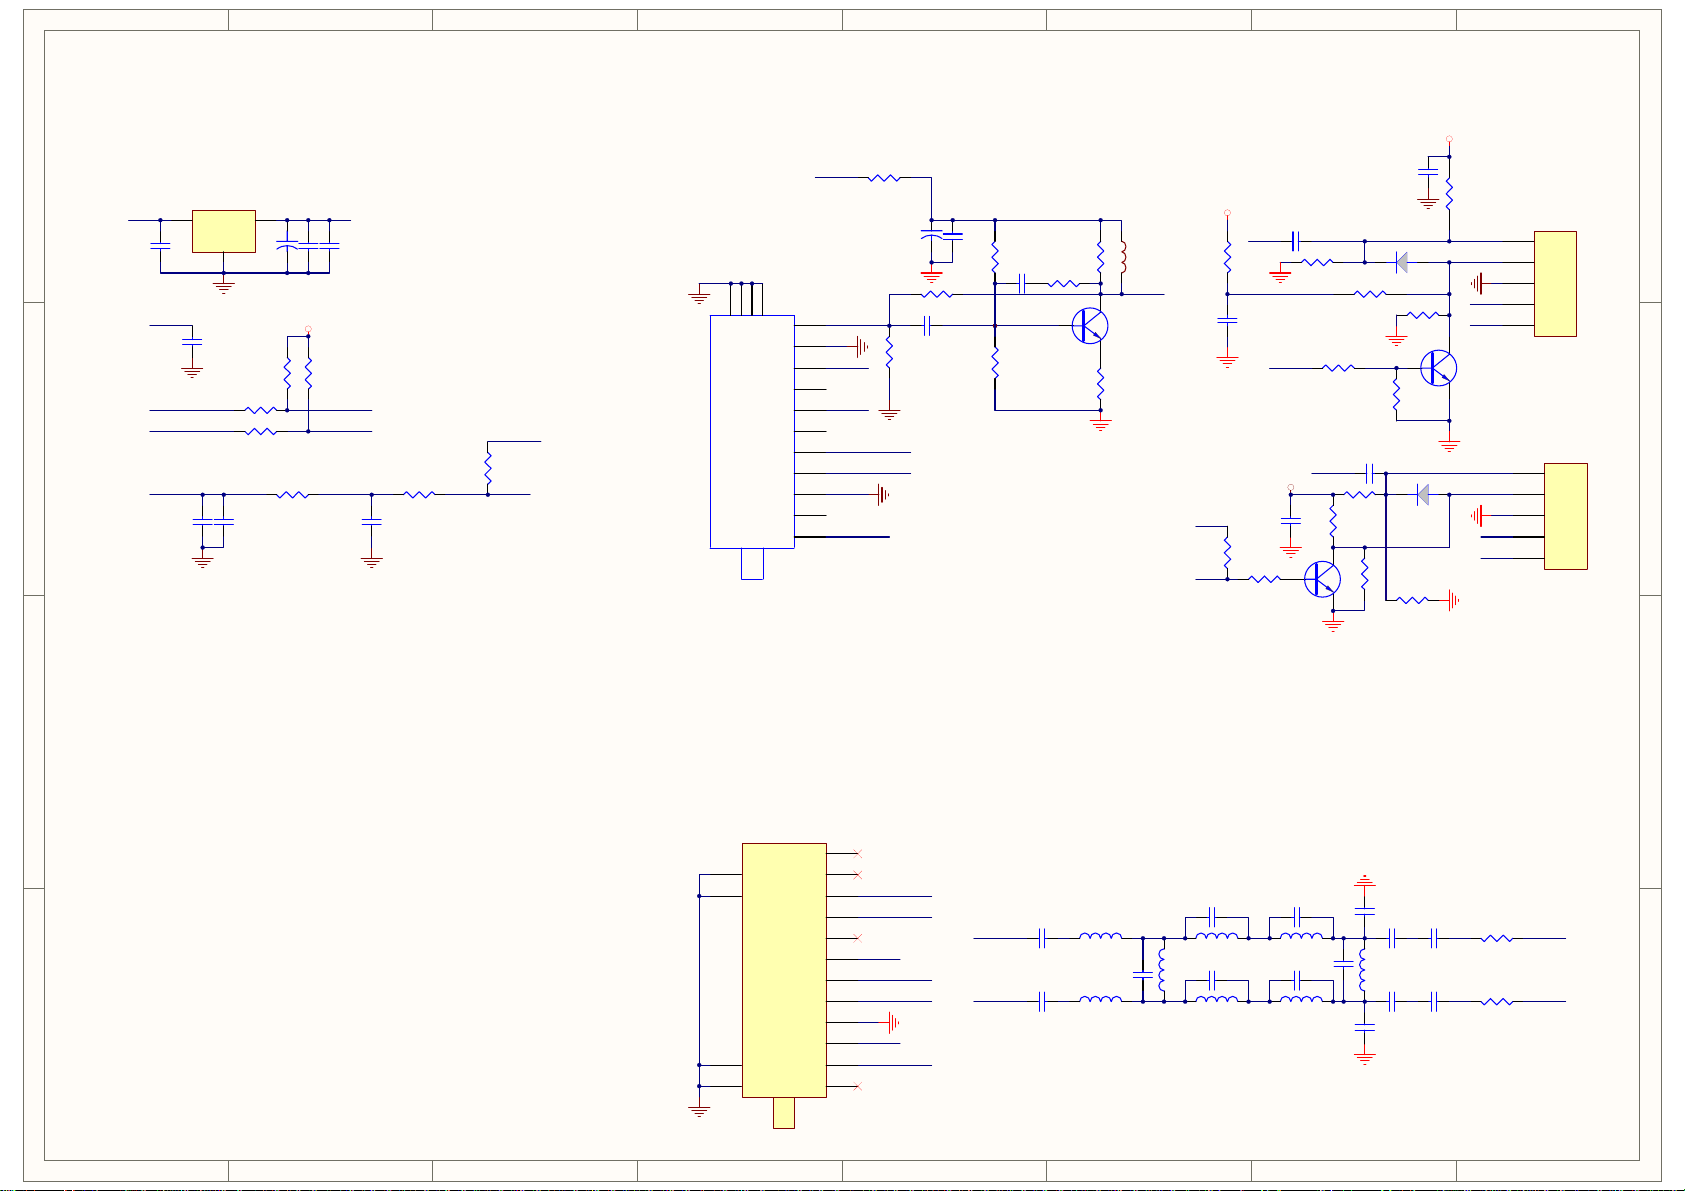Viewport: 1685px width, 1191px height.
Task: Click the ground symbol beneath the yellow regulator
Action: pos(223,287)
